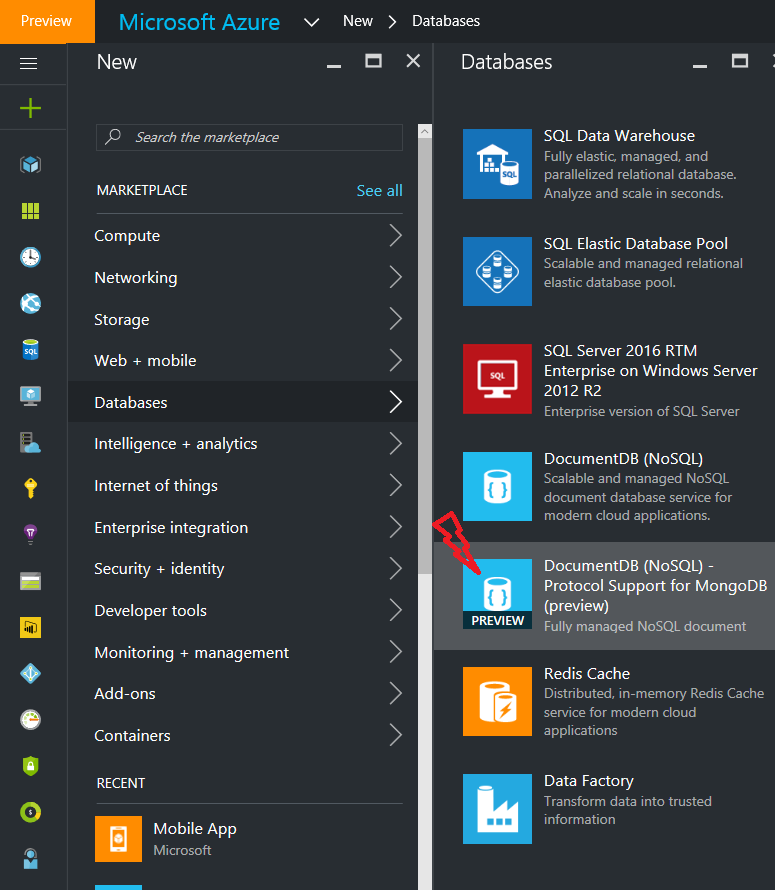Select the Databases marketplace category
This screenshot has width=775, height=890.
[x=243, y=402]
